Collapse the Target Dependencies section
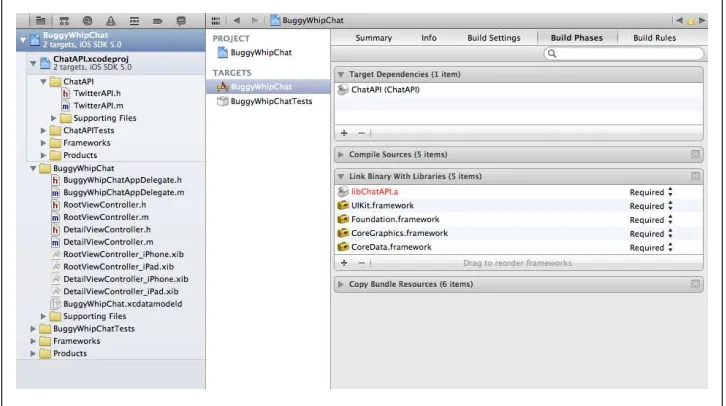Image resolution: width=726 pixels, height=406 pixels. coord(341,75)
